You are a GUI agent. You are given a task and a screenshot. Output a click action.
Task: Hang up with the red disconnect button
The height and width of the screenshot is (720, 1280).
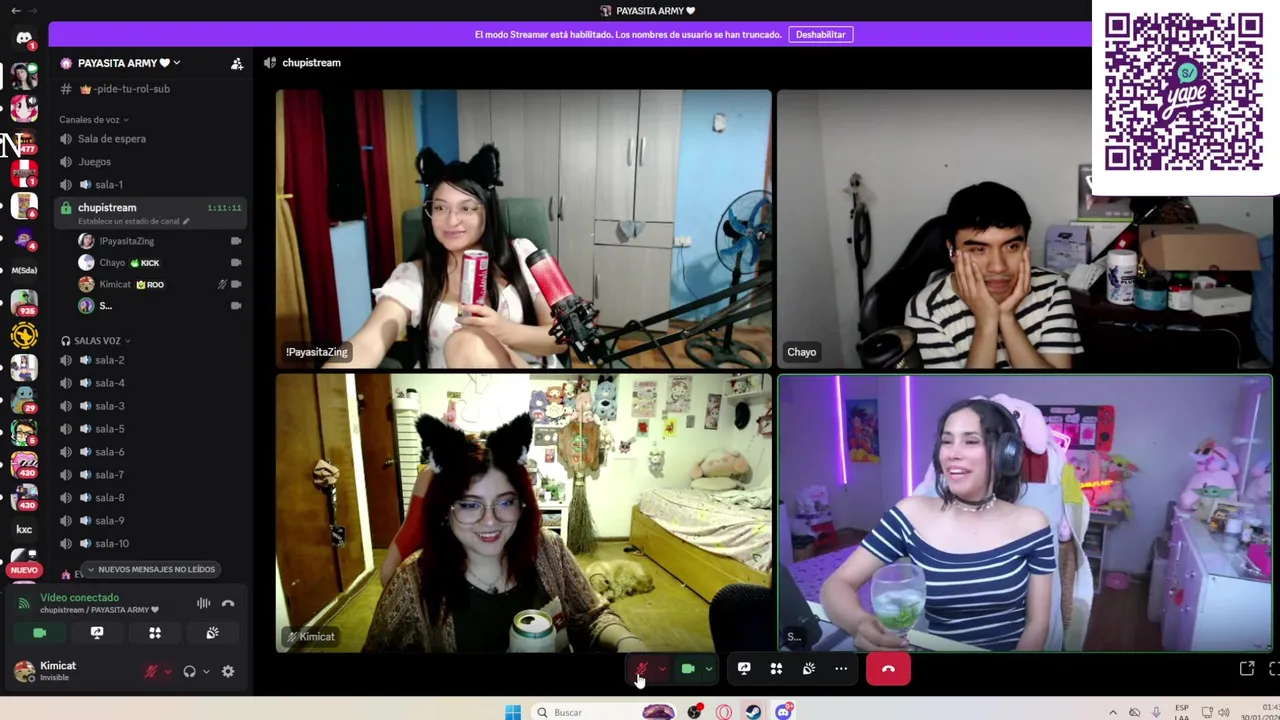click(888, 669)
